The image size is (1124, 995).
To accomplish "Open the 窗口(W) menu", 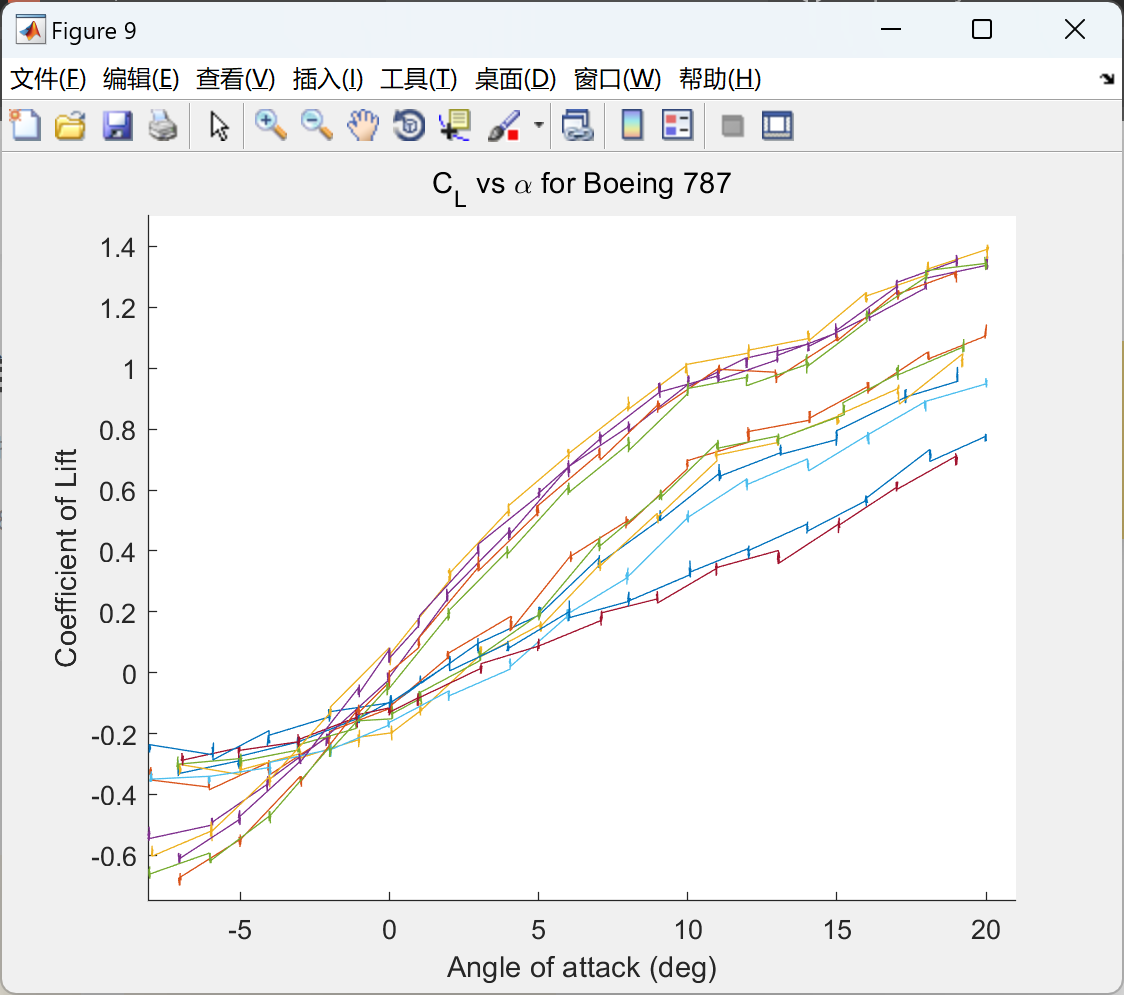I will pyautogui.click(x=617, y=79).
